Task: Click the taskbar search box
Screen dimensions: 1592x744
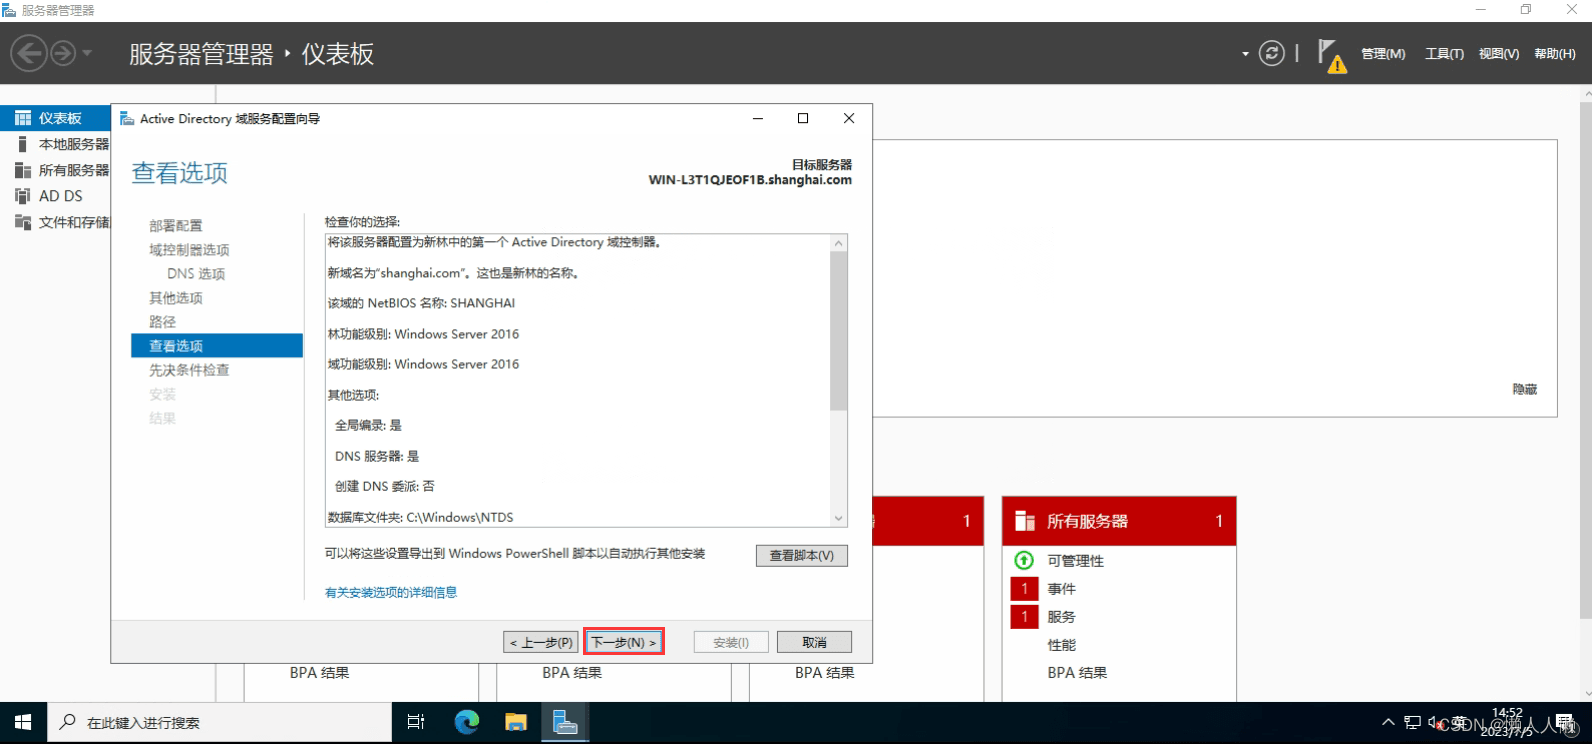Action: coord(219,722)
